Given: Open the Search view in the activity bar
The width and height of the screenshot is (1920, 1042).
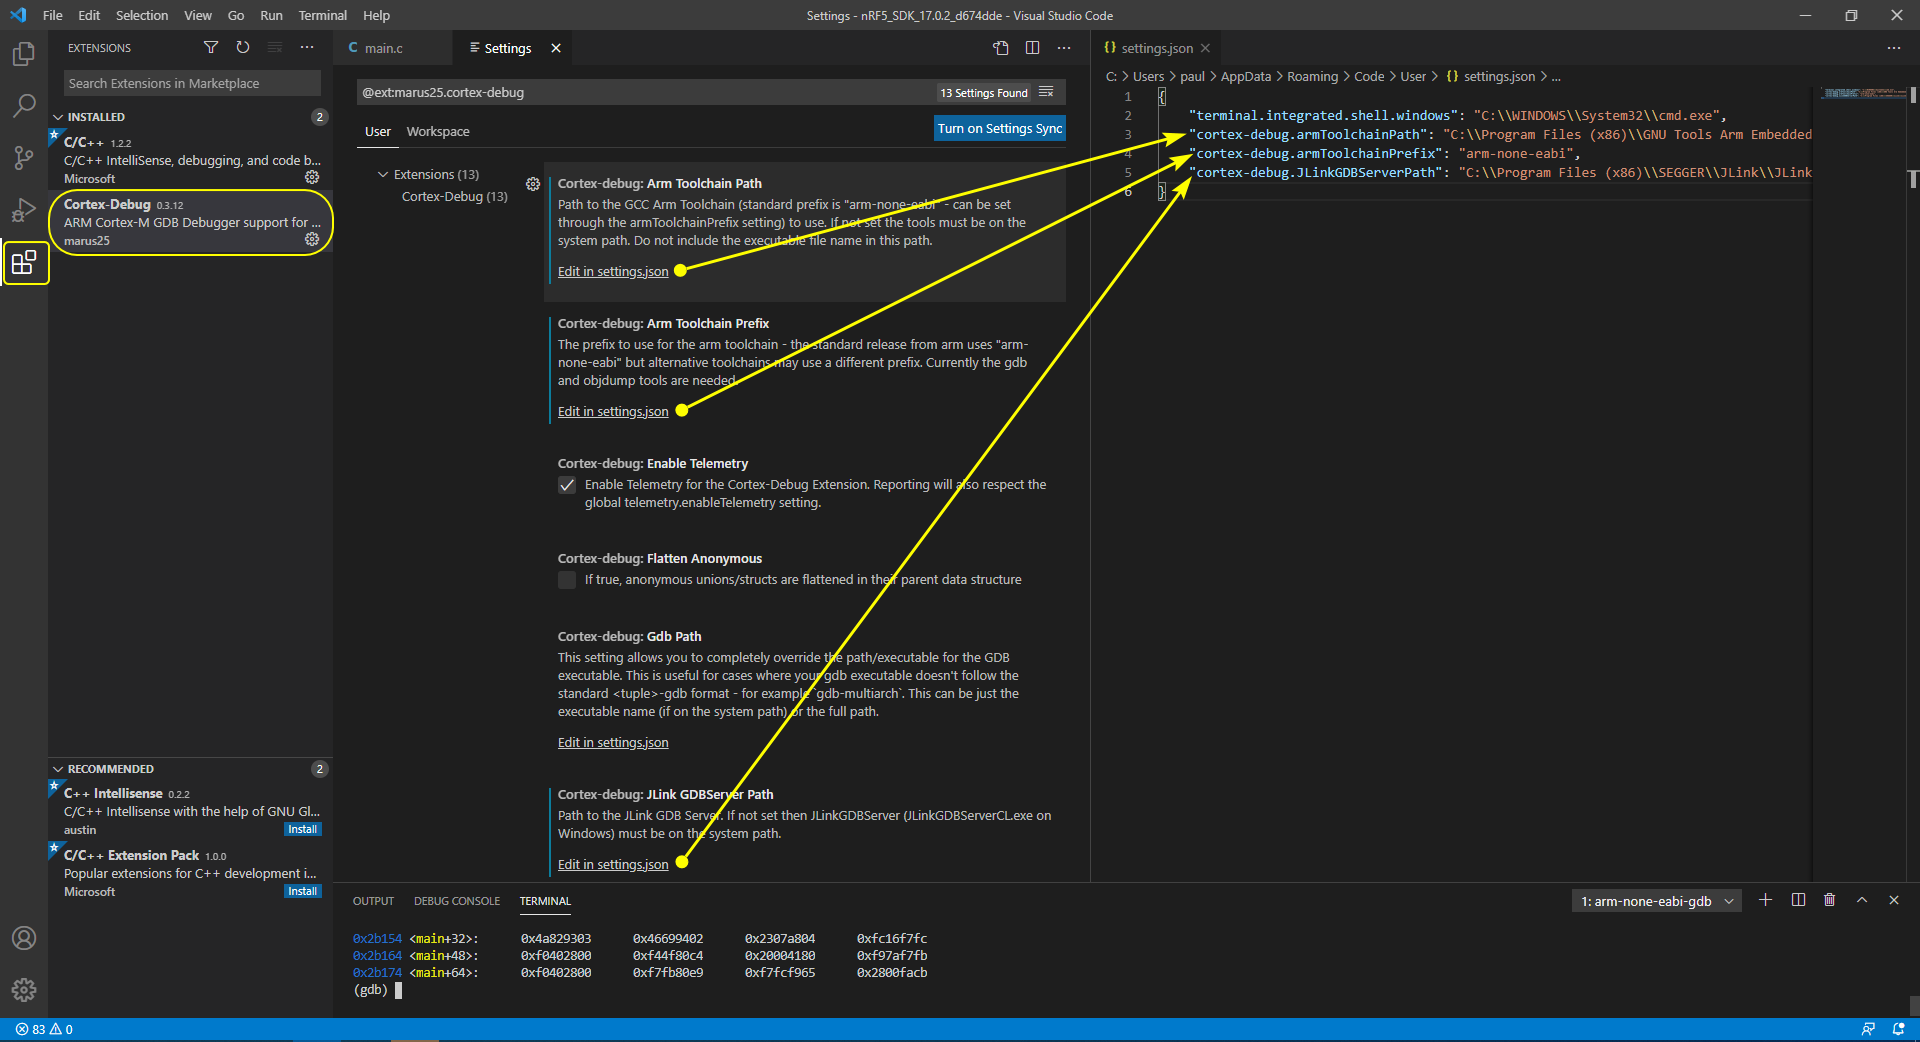Looking at the screenshot, I should 24,106.
